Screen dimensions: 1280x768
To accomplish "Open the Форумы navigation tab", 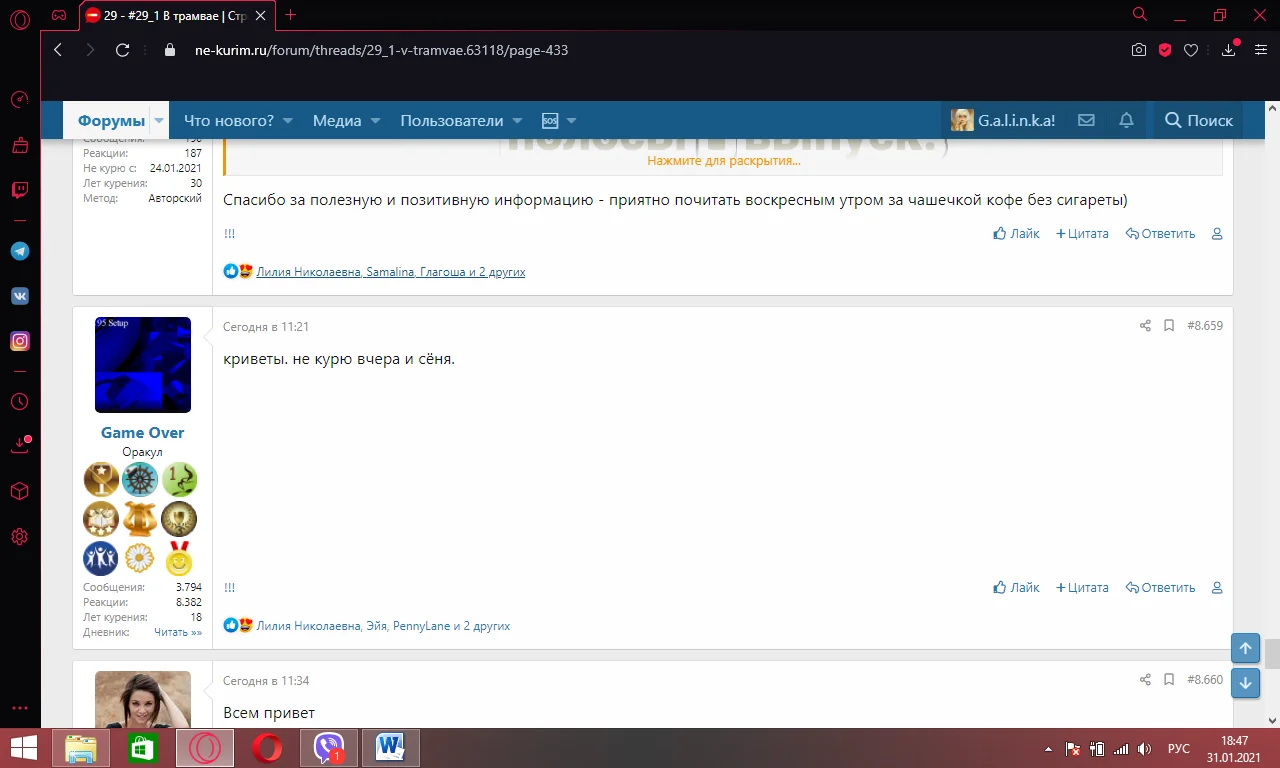I will 111,121.
